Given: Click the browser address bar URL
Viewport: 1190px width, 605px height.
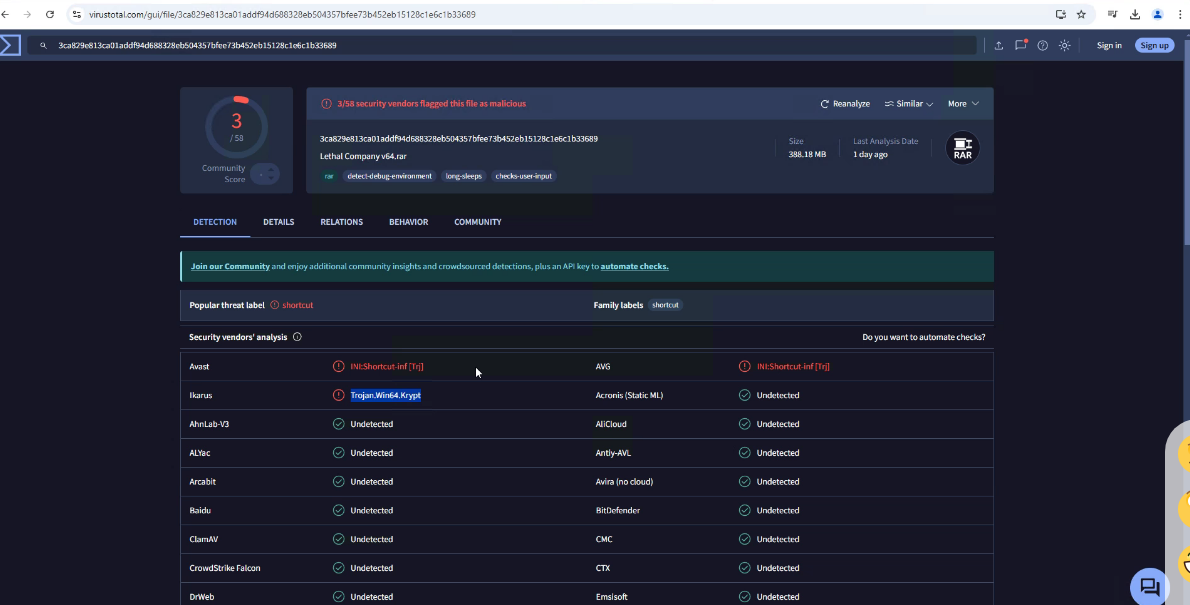Looking at the screenshot, I should click(282, 14).
